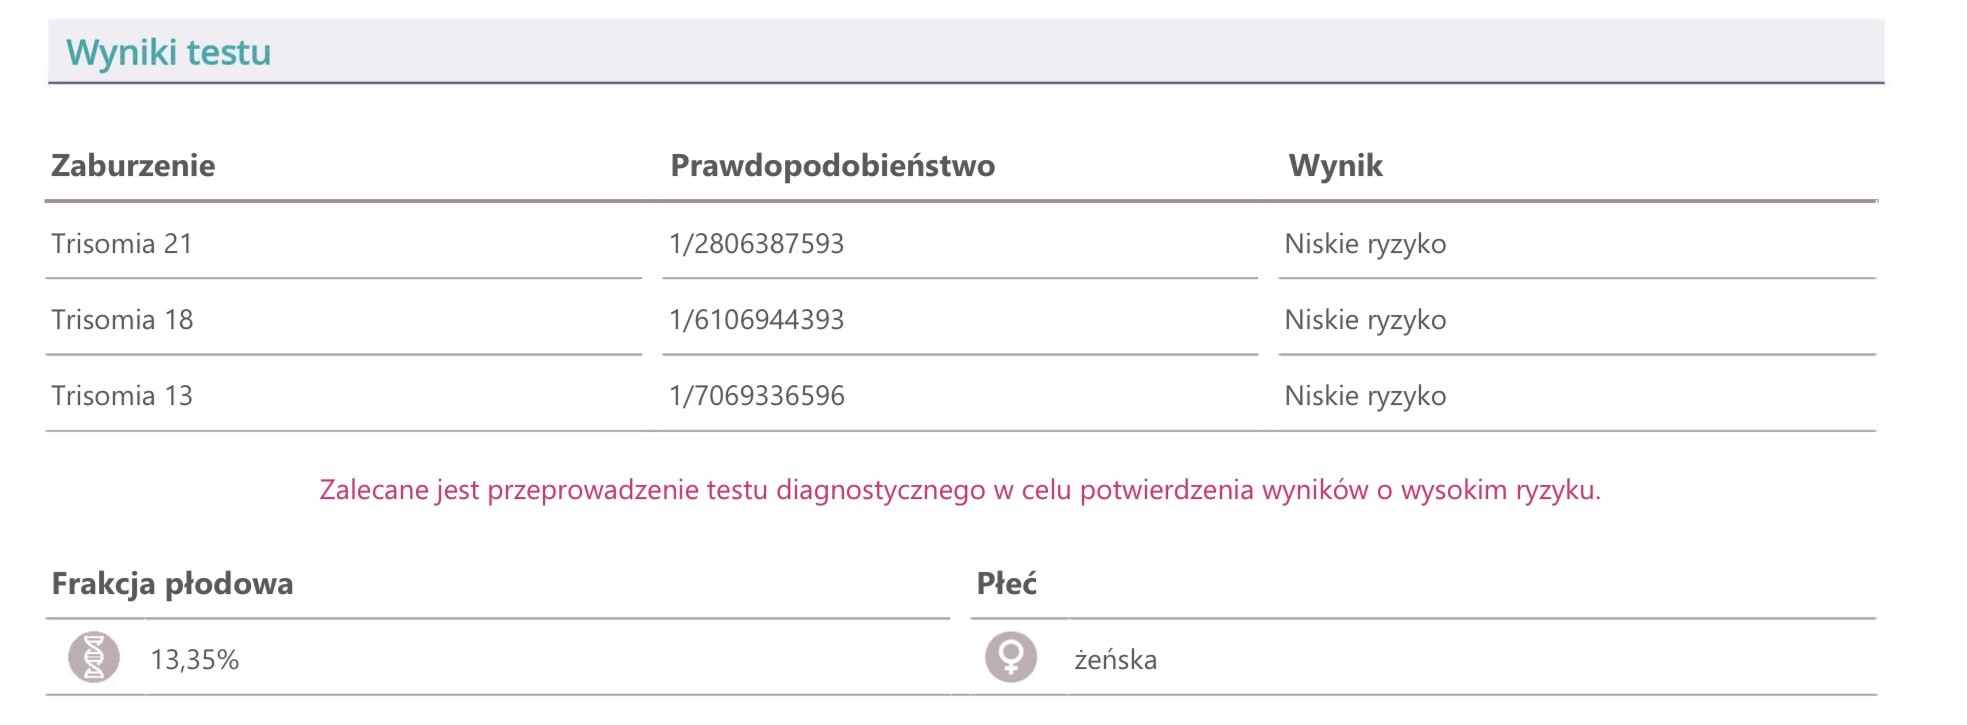Click the "Wyniki testu" section heading
Viewport: 1967px width, 725px height.
point(168,52)
